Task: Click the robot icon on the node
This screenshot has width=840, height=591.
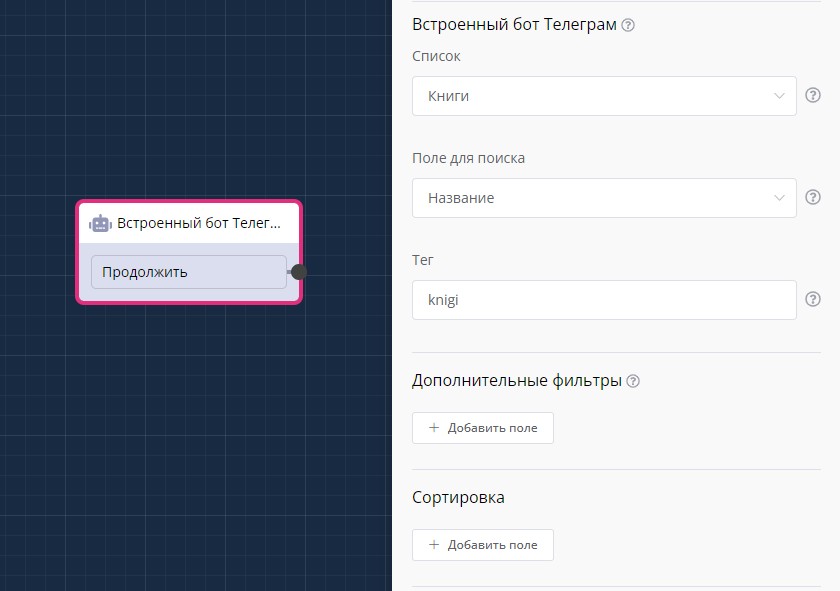Action: pyautogui.click(x=100, y=223)
